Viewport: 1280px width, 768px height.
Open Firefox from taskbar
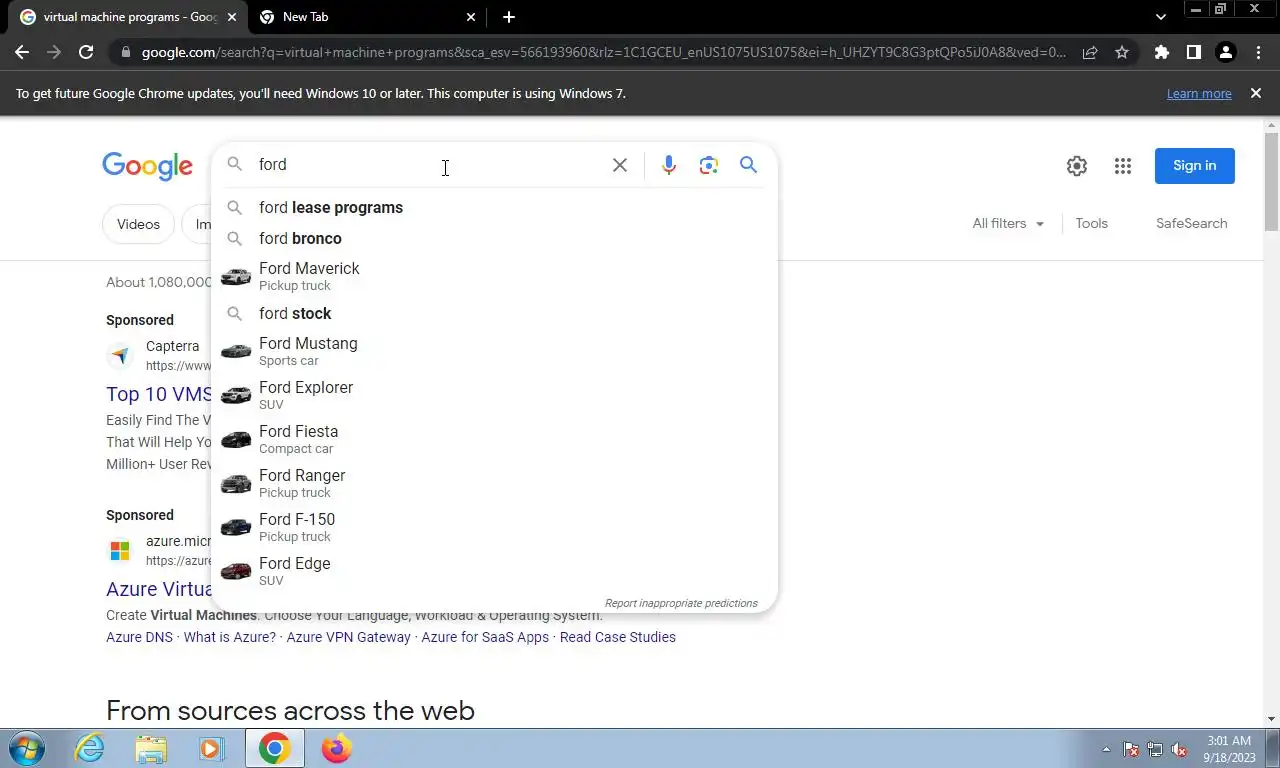click(x=336, y=748)
